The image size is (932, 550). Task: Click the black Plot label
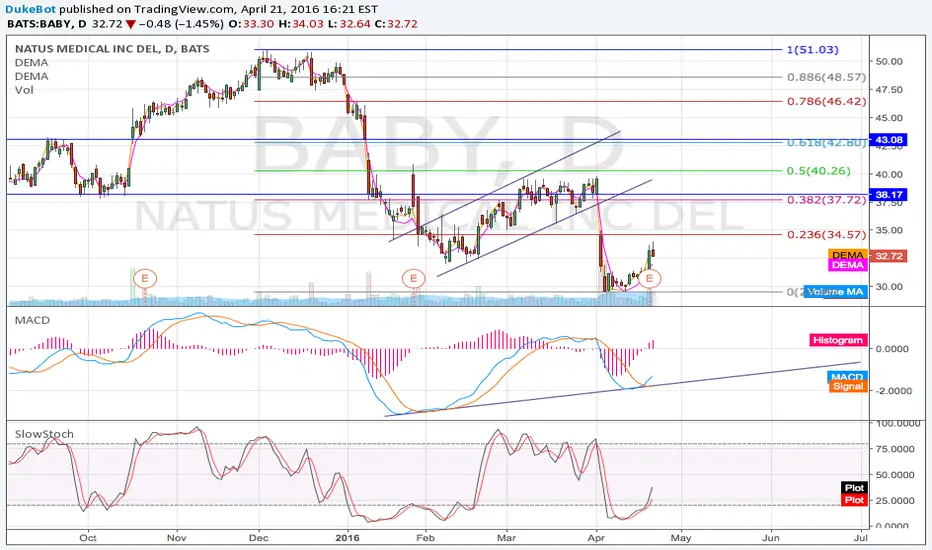pyautogui.click(x=854, y=488)
